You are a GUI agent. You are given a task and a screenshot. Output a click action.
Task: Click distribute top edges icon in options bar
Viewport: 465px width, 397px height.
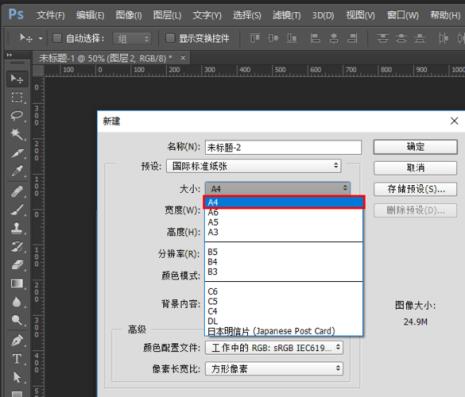coord(382,38)
